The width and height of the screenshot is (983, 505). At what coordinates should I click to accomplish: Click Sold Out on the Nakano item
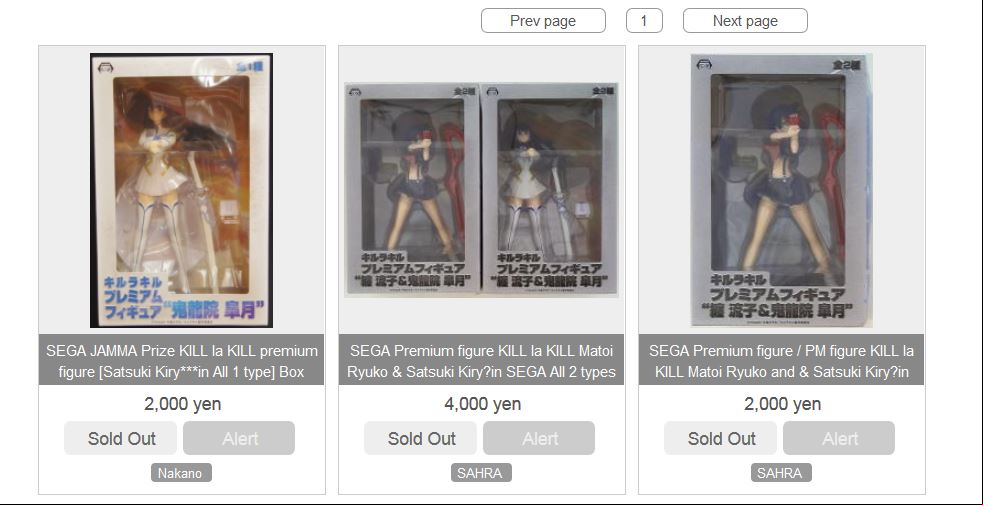click(x=120, y=438)
